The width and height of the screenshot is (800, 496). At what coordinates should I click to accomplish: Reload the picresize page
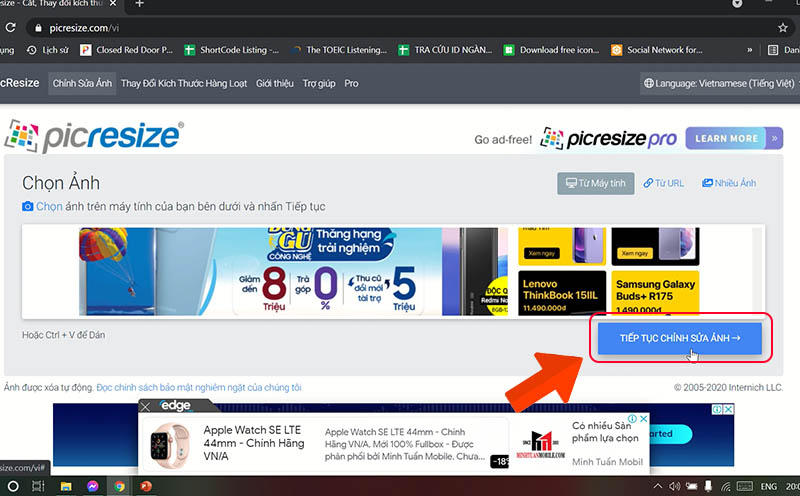10,28
